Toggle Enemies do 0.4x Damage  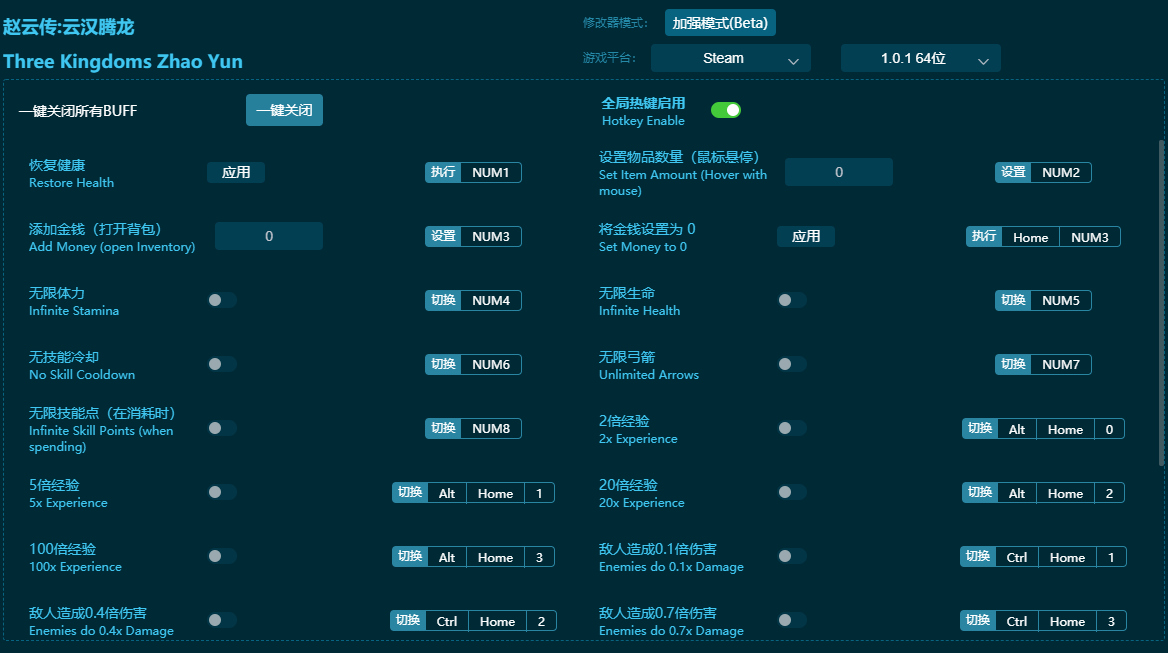(221, 620)
